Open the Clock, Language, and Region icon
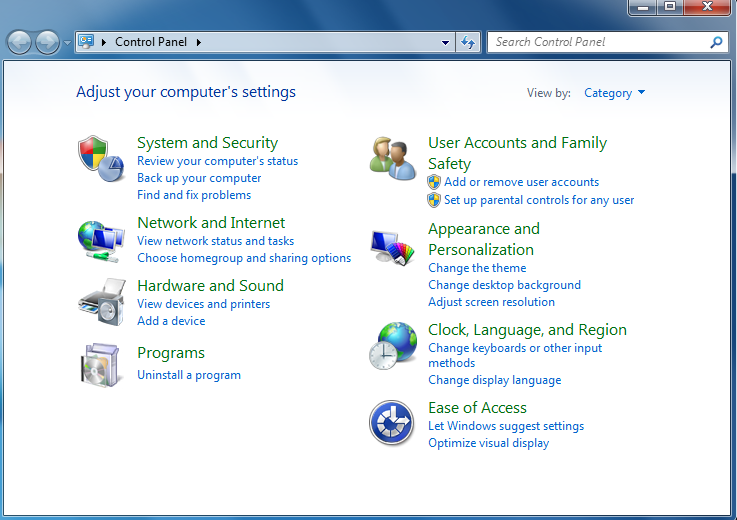This screenshot has width=737, height=520. [x=393, y=346]
